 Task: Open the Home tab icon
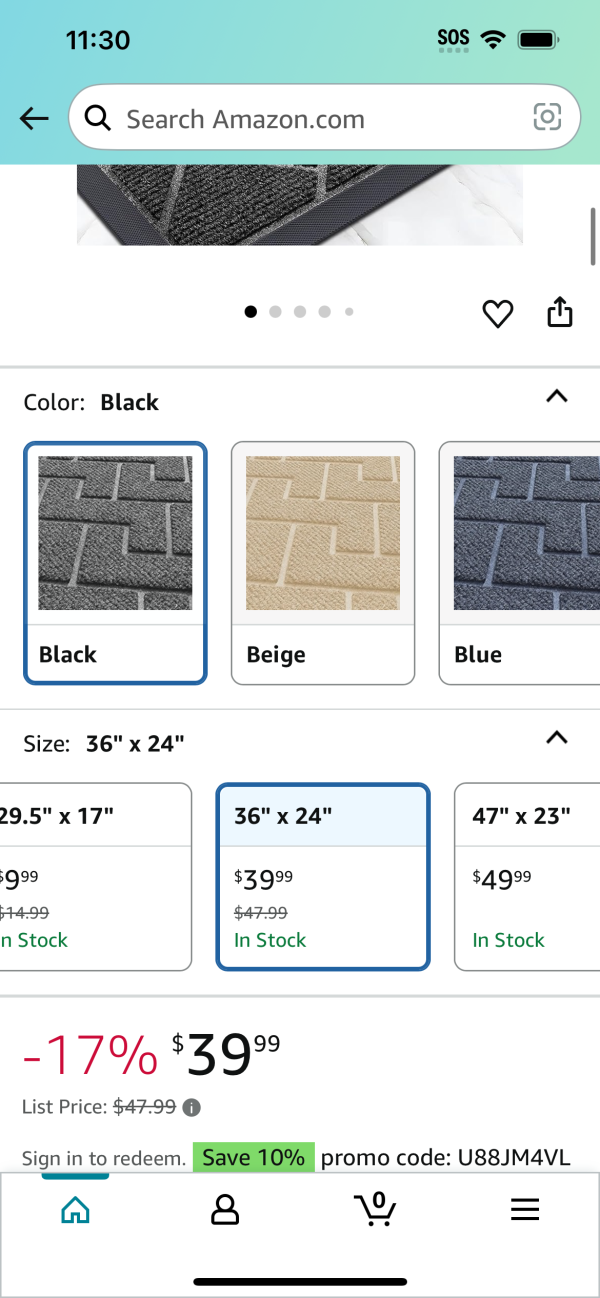pos(75,1210)
